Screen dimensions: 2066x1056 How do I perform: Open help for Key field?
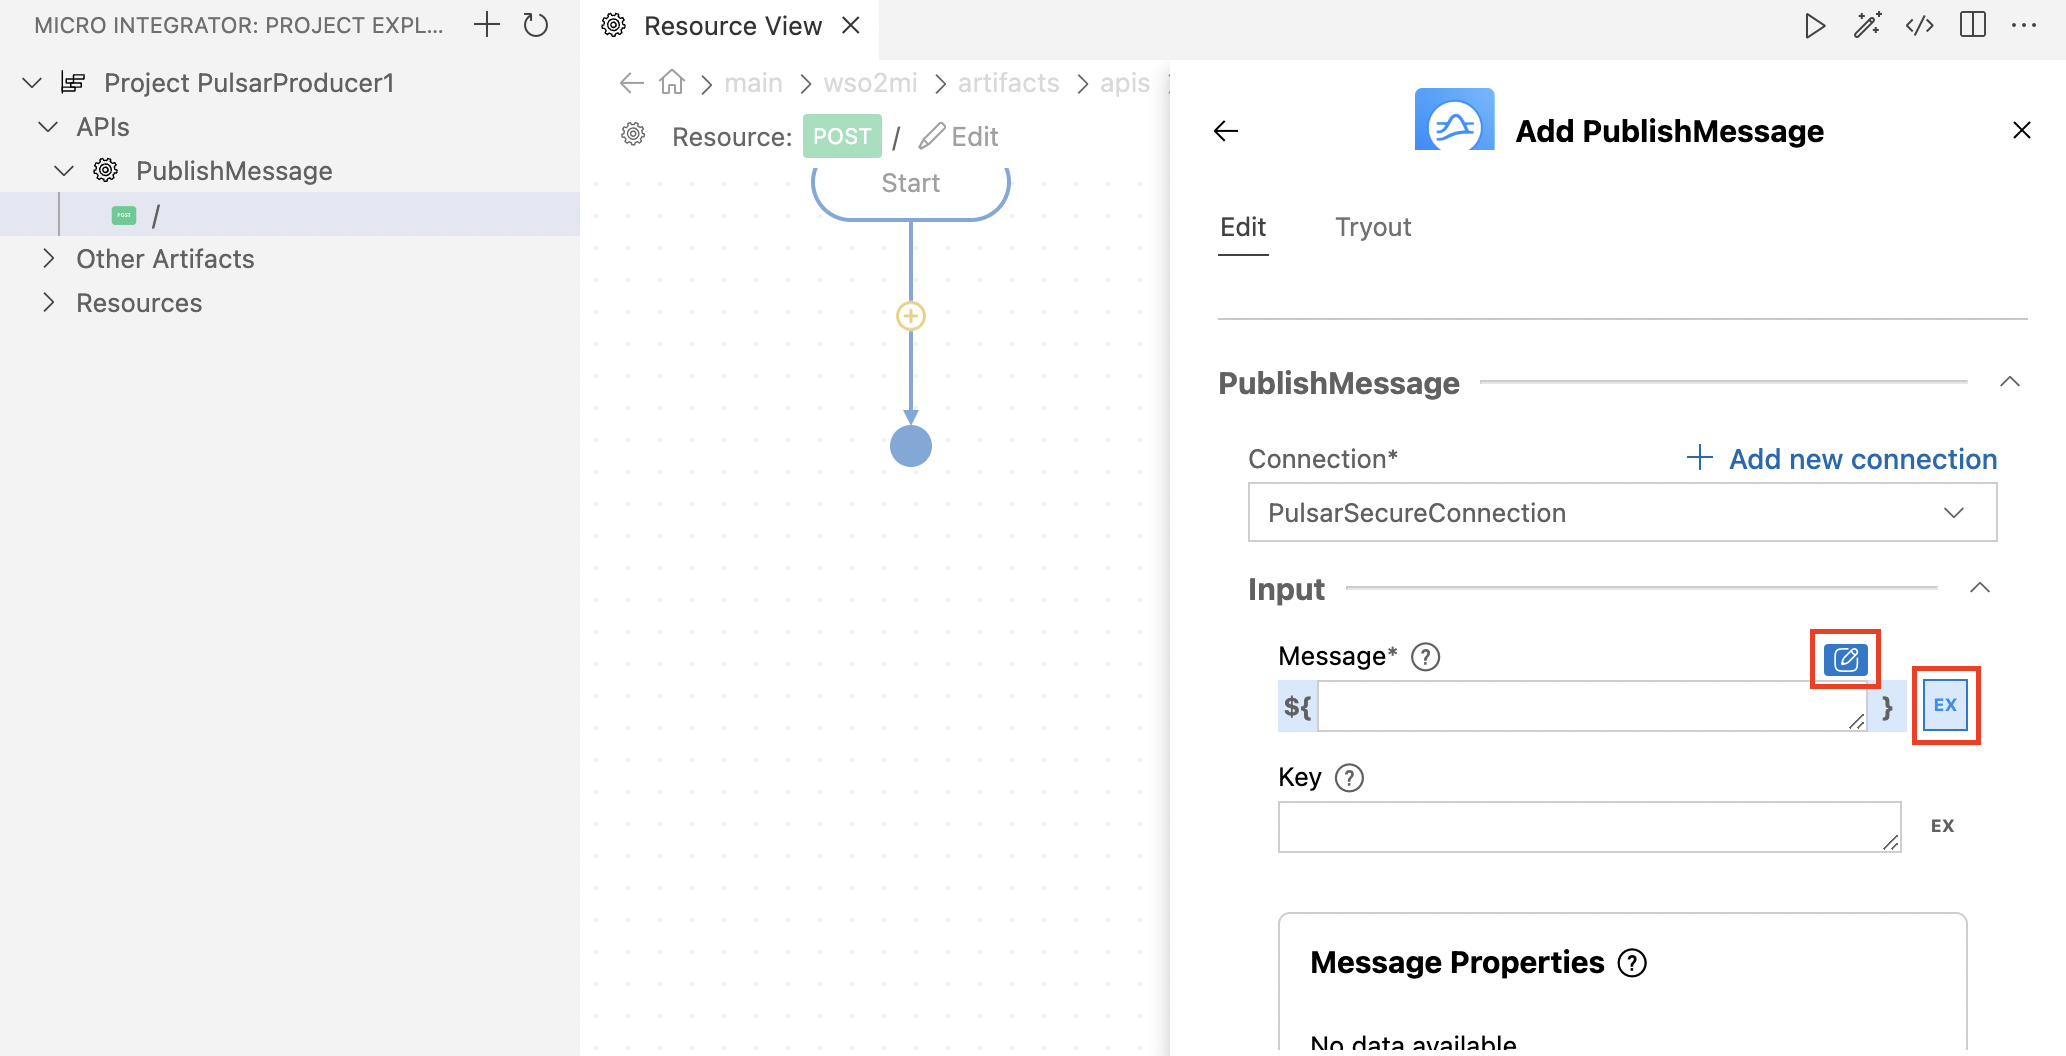click(1350, 778)
